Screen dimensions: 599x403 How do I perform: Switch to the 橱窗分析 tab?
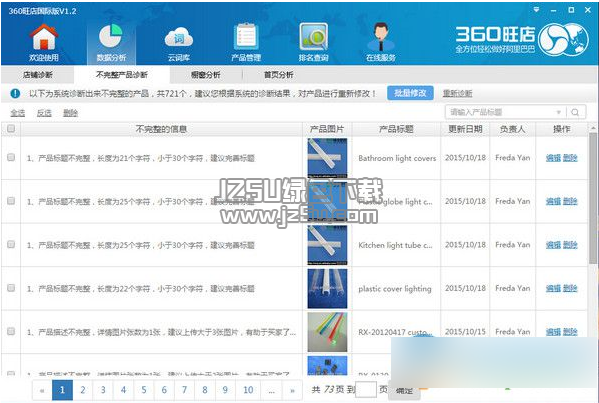click(206, 75)
